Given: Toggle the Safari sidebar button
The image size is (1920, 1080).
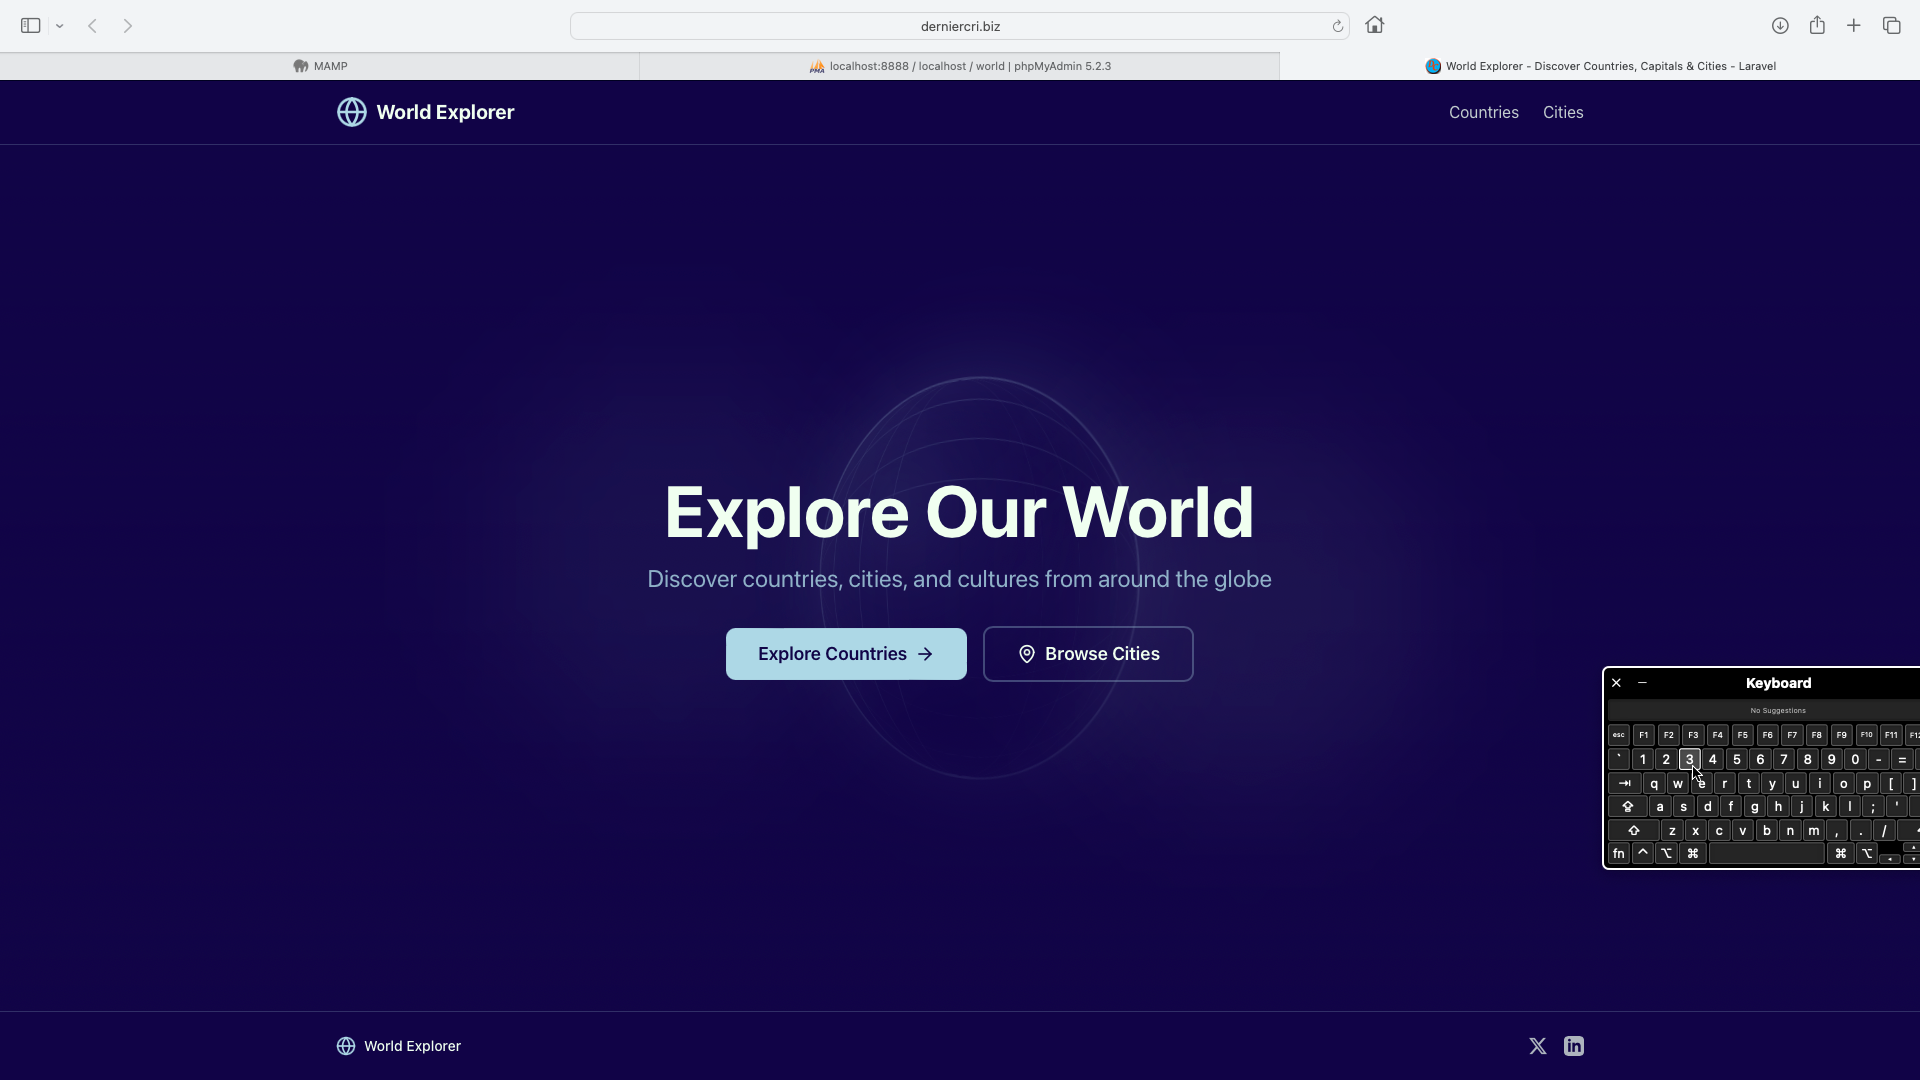Looking at the screenshot, I should click(x=30, y=26).
